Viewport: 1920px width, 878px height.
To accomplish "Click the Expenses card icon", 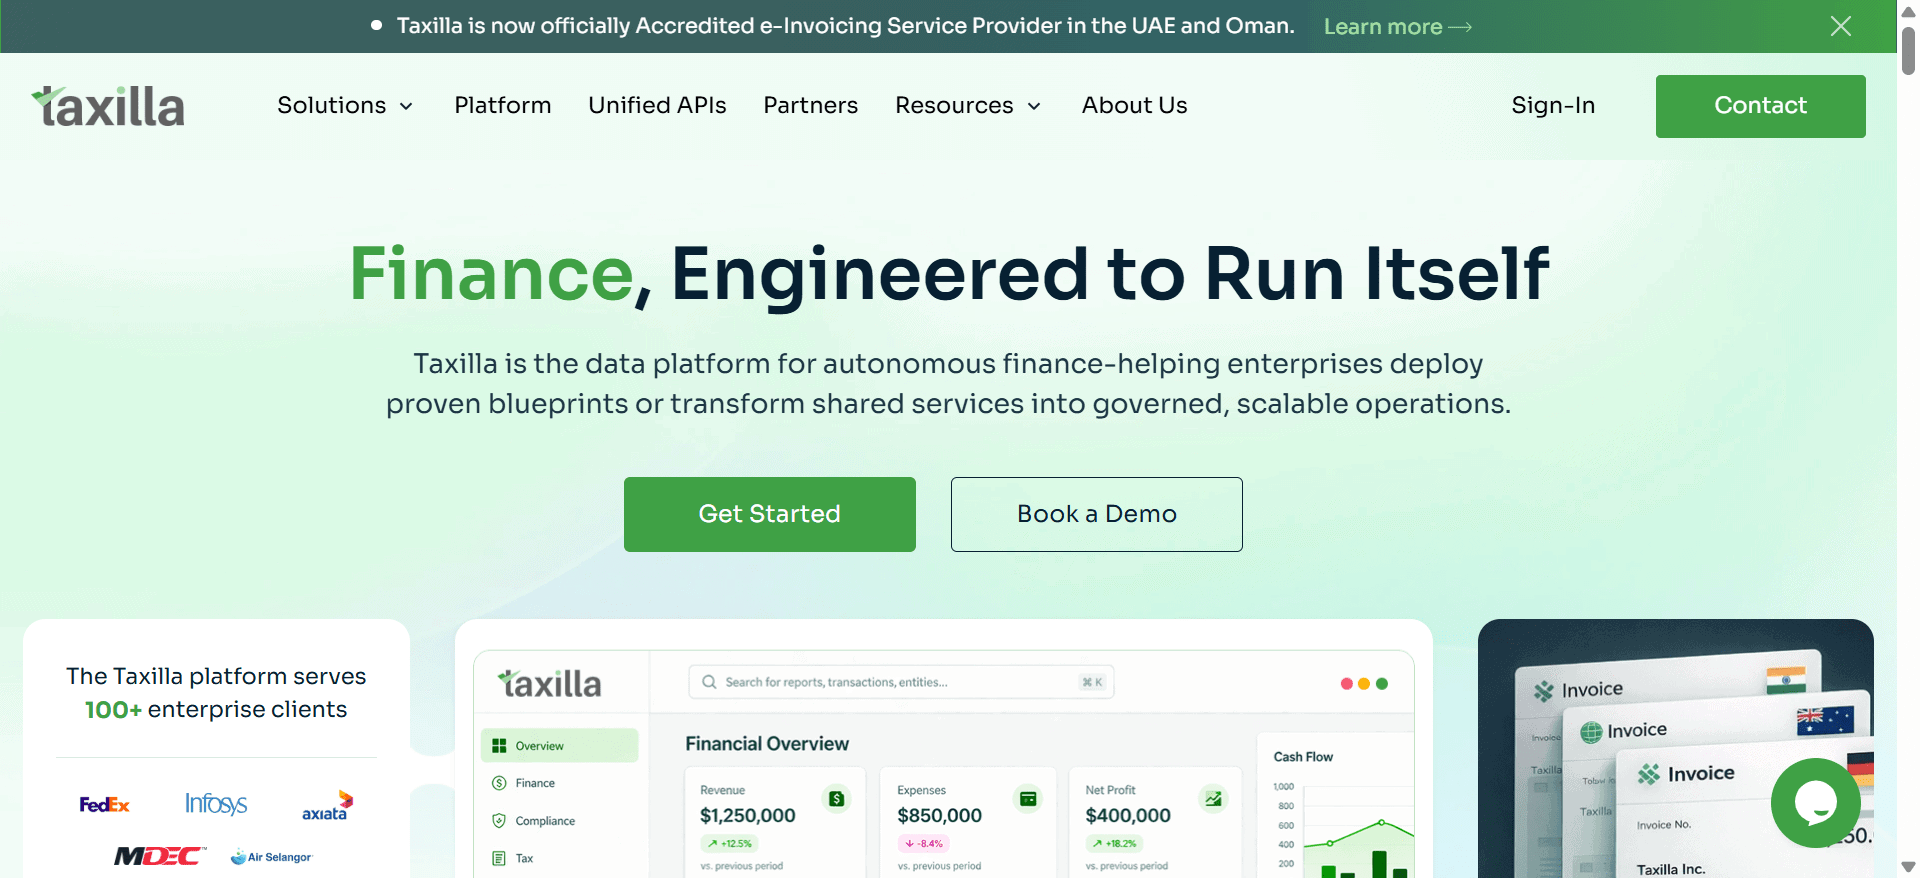I will coord(1028,798).
